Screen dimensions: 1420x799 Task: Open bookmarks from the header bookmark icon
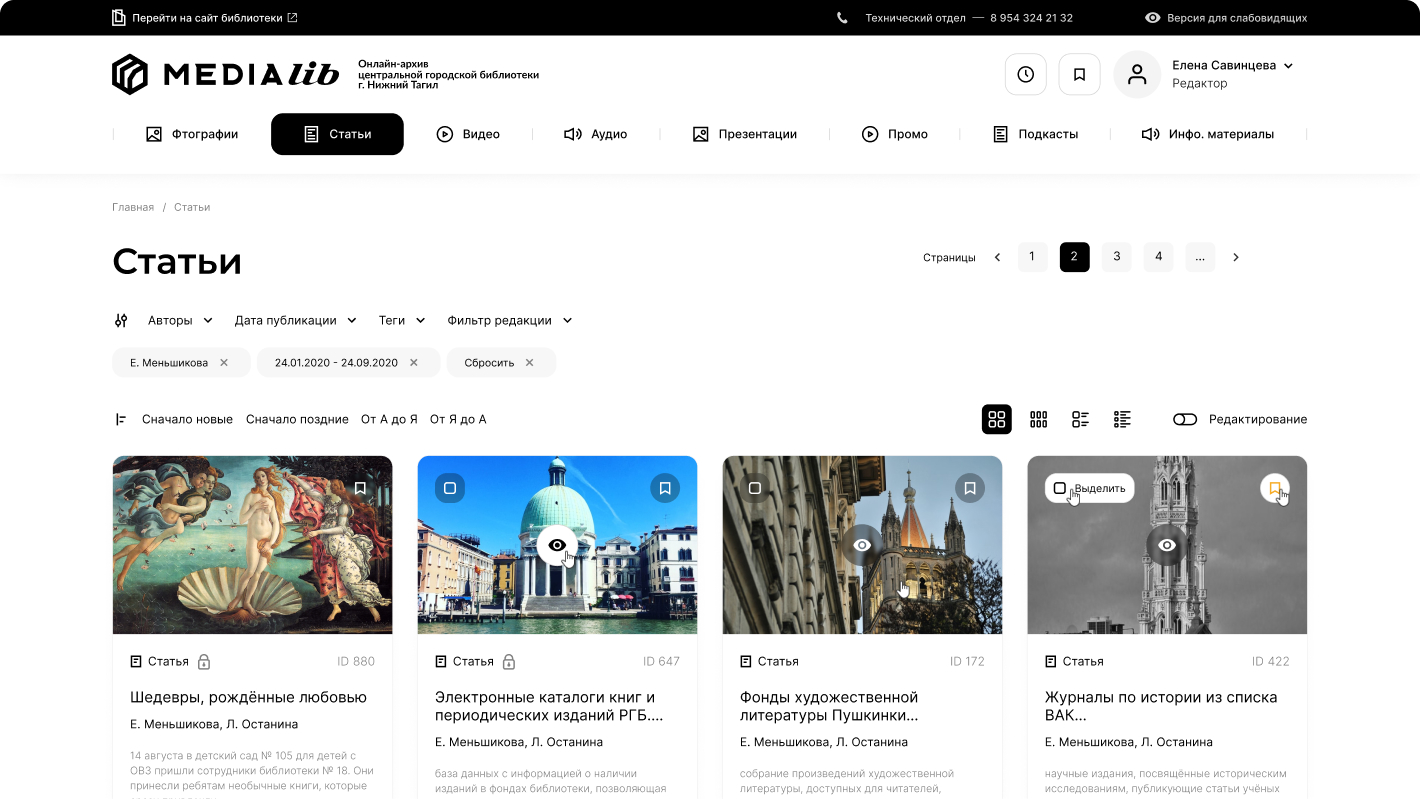pyautogui.click(x=1079, y=74)
